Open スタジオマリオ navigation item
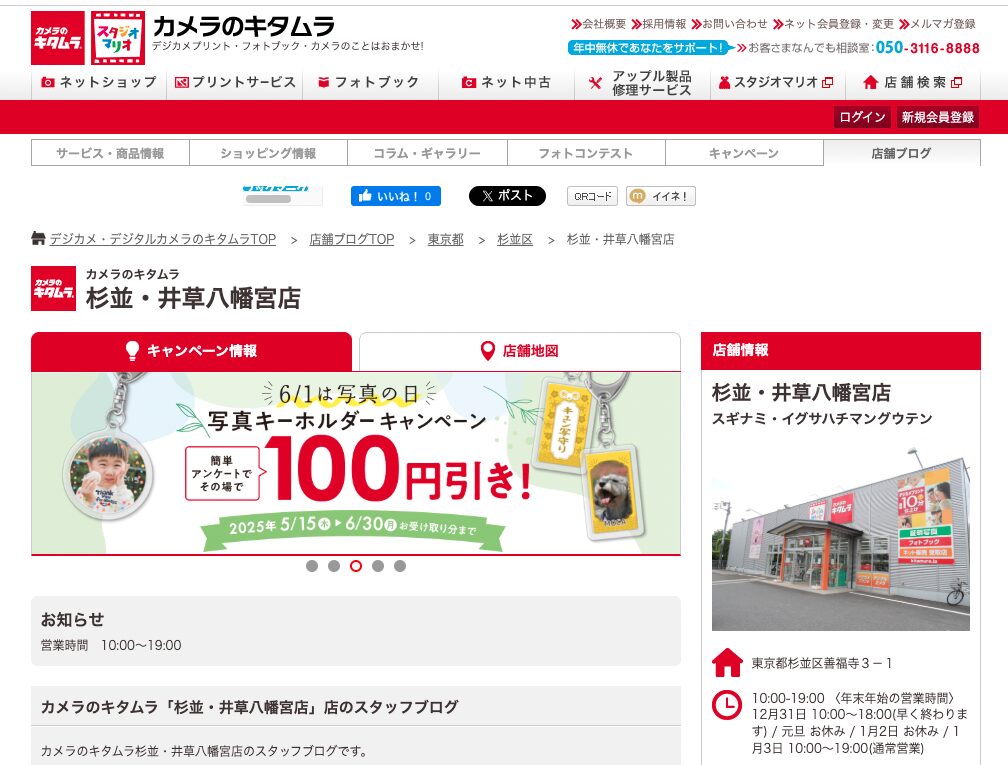The width and height of the screenshot is (1008, 765). pyautogui.click(x=777, y=82)
